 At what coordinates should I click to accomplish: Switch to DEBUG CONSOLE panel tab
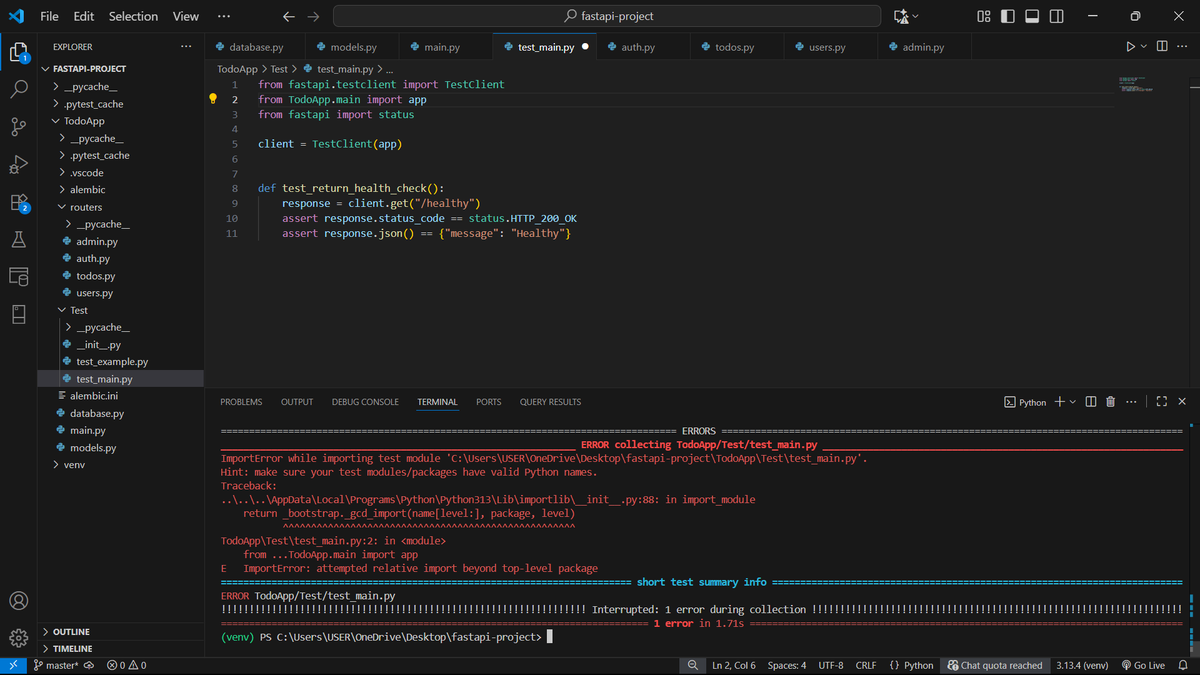pyautogui.click(x=365, y=402)
